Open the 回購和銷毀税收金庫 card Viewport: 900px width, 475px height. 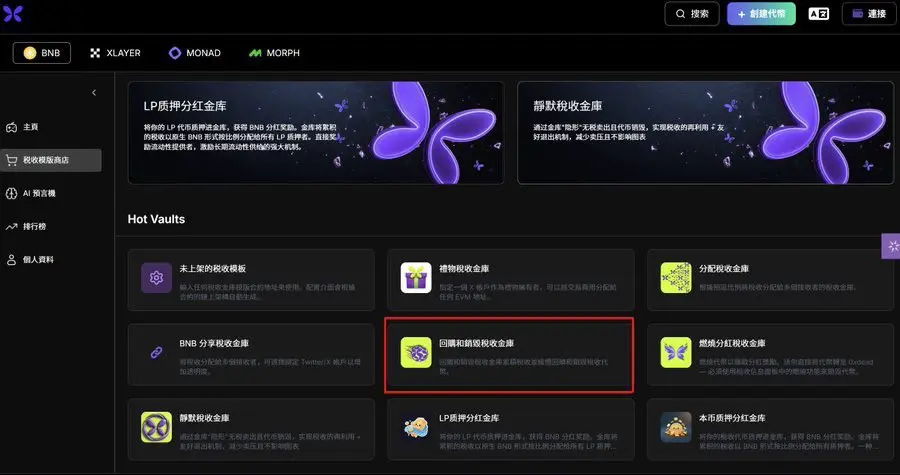[x=511, y=355]
